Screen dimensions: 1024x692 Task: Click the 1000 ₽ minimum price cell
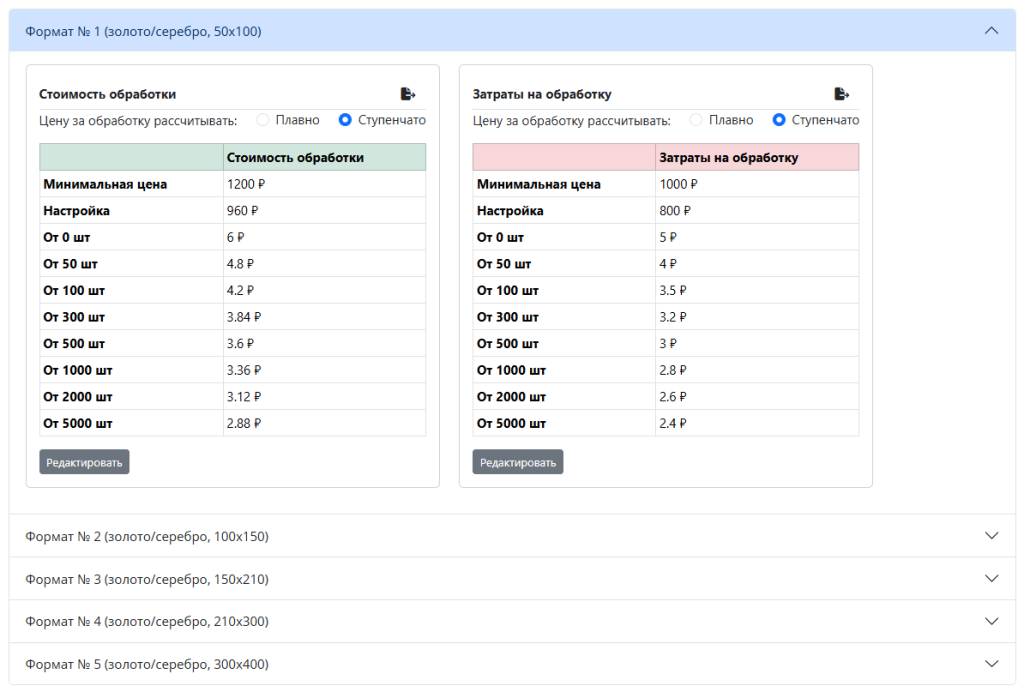[757, 184]
